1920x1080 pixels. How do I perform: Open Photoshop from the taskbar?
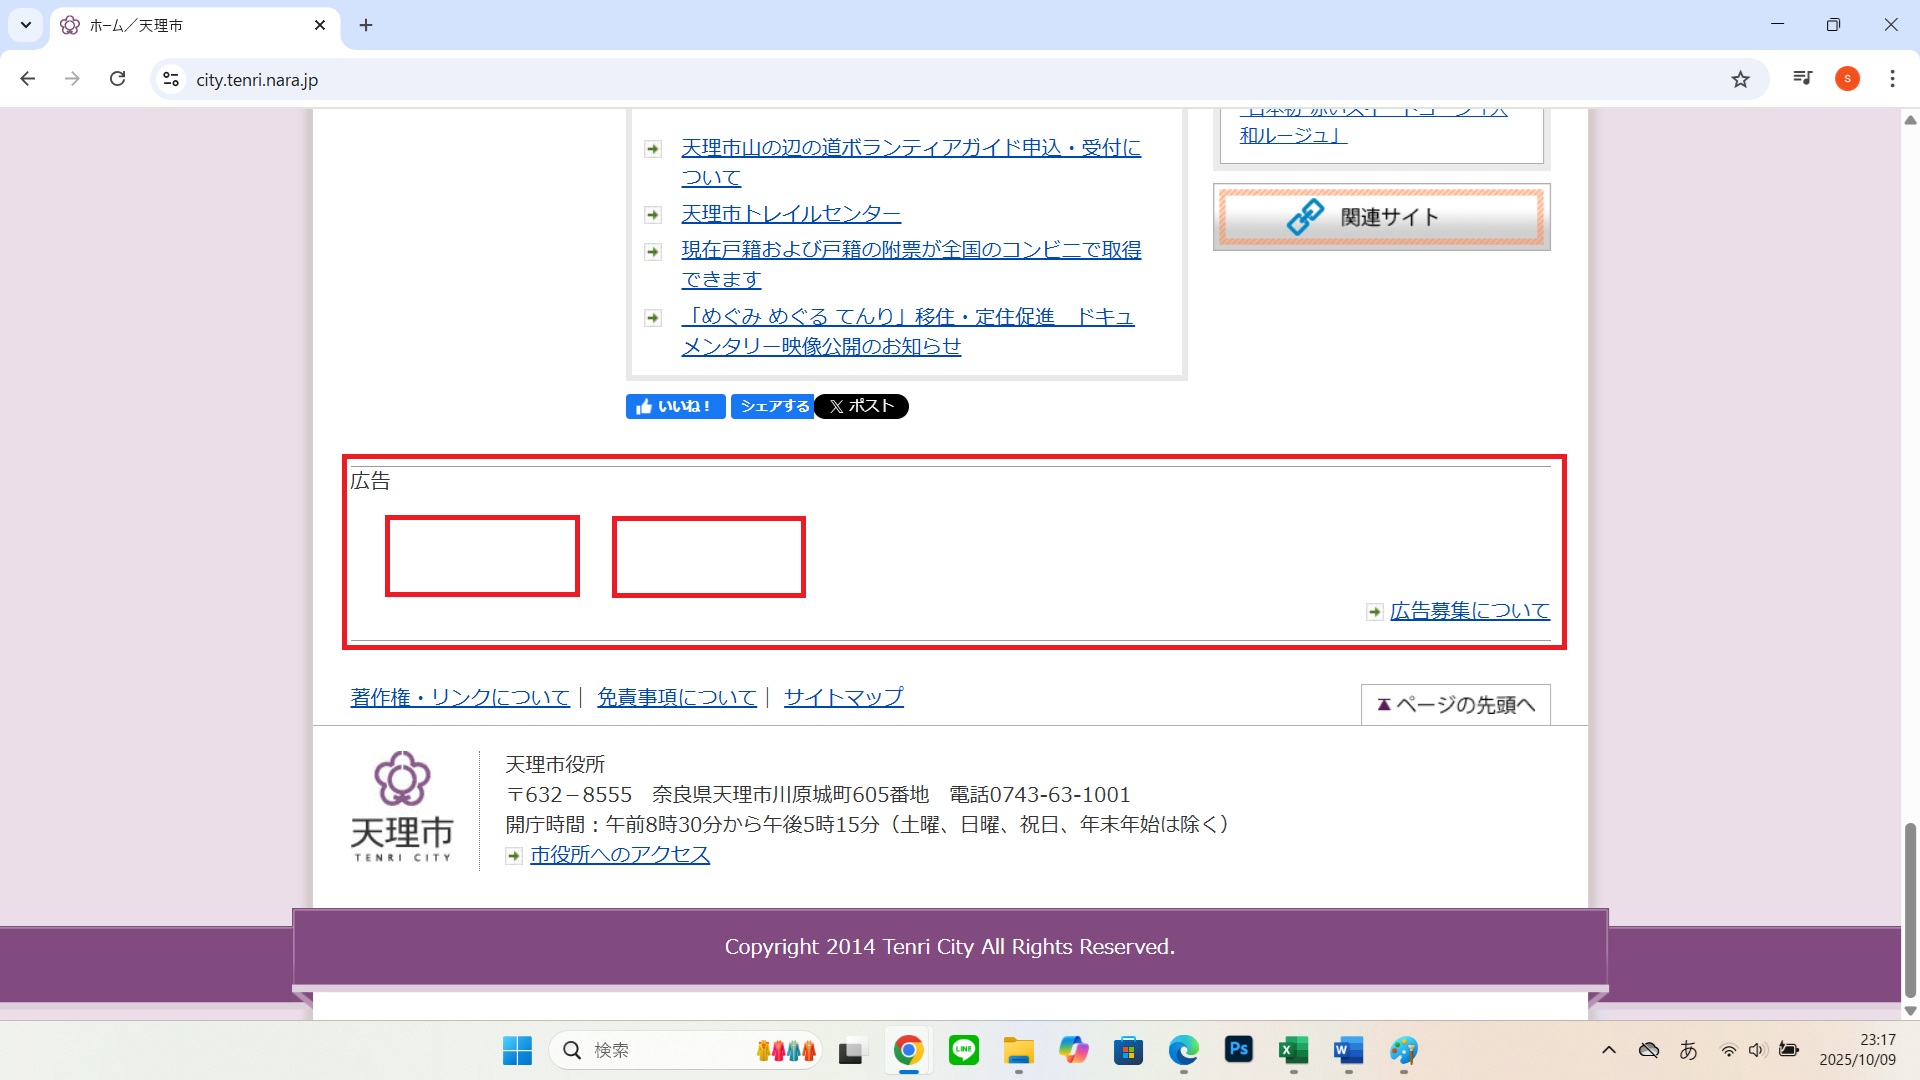click(x=1238, y=1049)
